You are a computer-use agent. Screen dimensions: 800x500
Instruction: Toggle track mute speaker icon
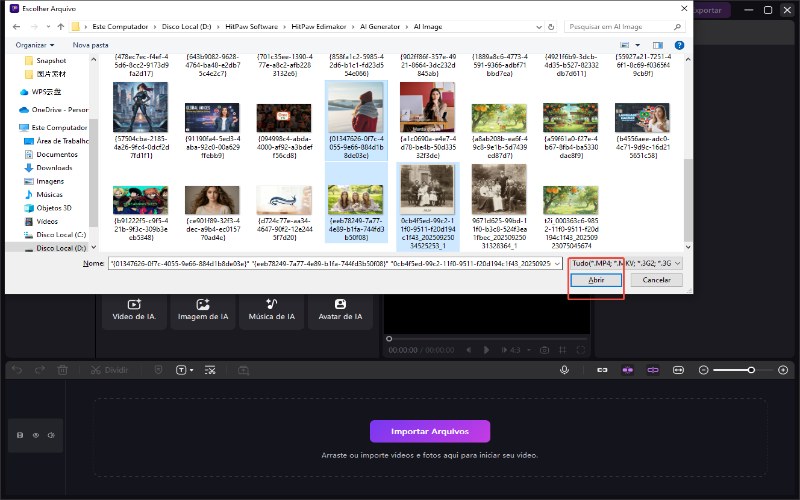[x=49, y=435]
